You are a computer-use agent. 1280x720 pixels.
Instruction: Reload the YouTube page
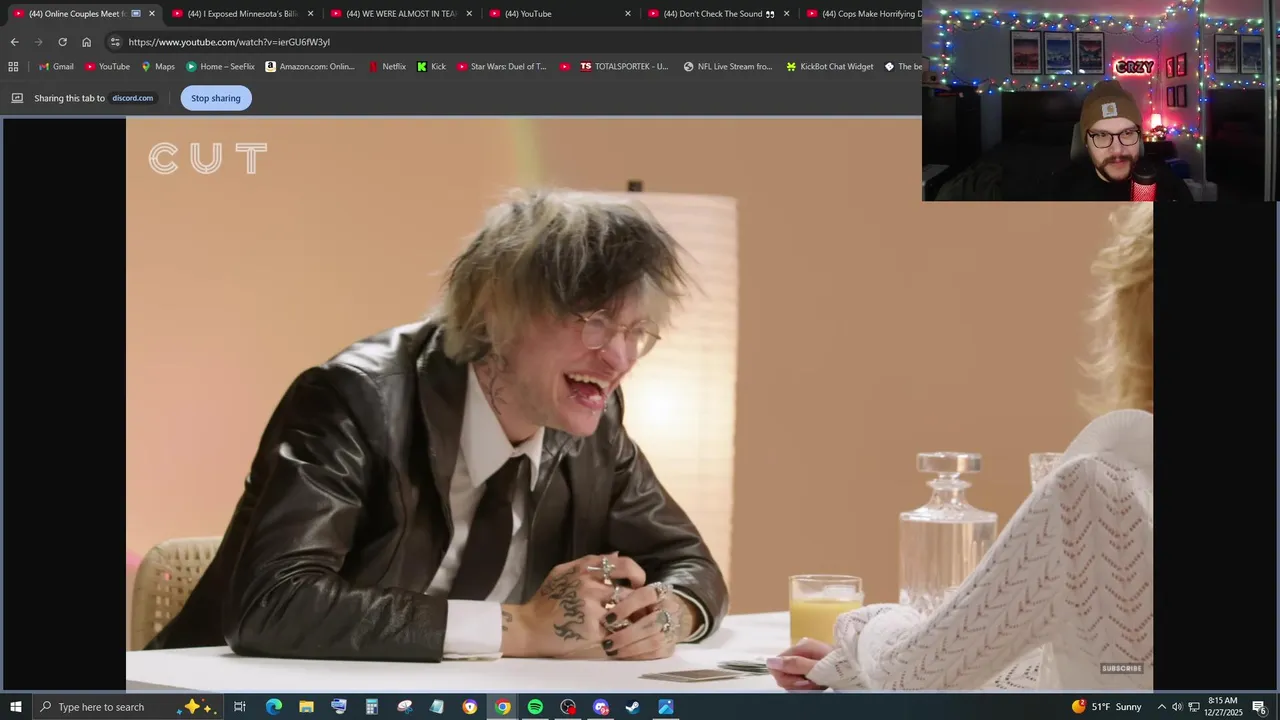coord(62,42)
